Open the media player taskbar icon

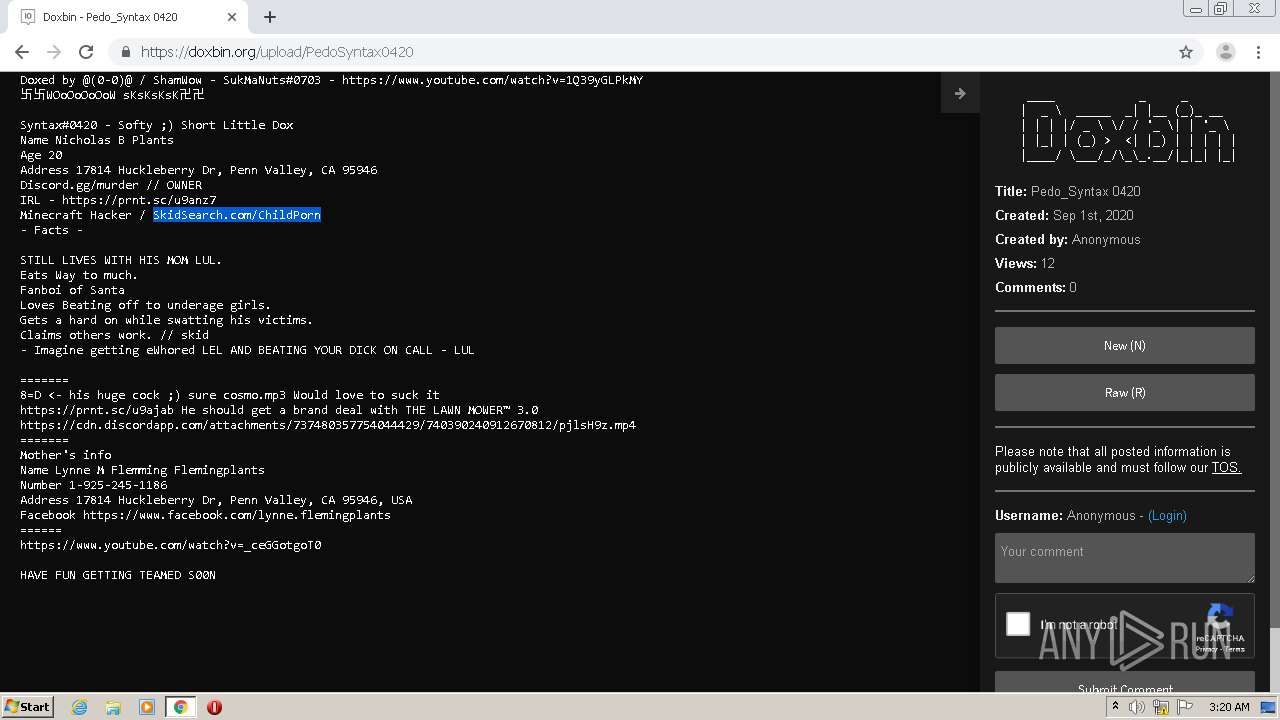tap(147, 707)
